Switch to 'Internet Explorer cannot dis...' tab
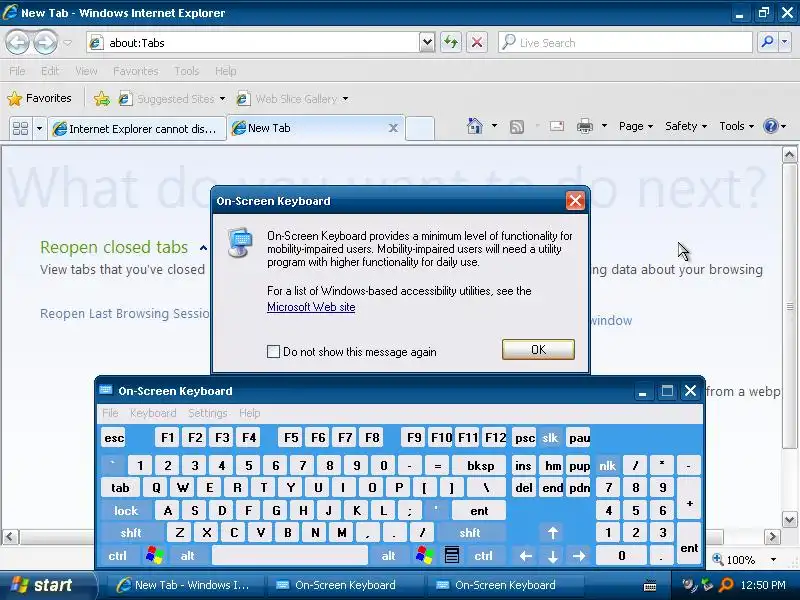Screen dimensions: 800x600 pyautogui.click(x=137, y=128)
